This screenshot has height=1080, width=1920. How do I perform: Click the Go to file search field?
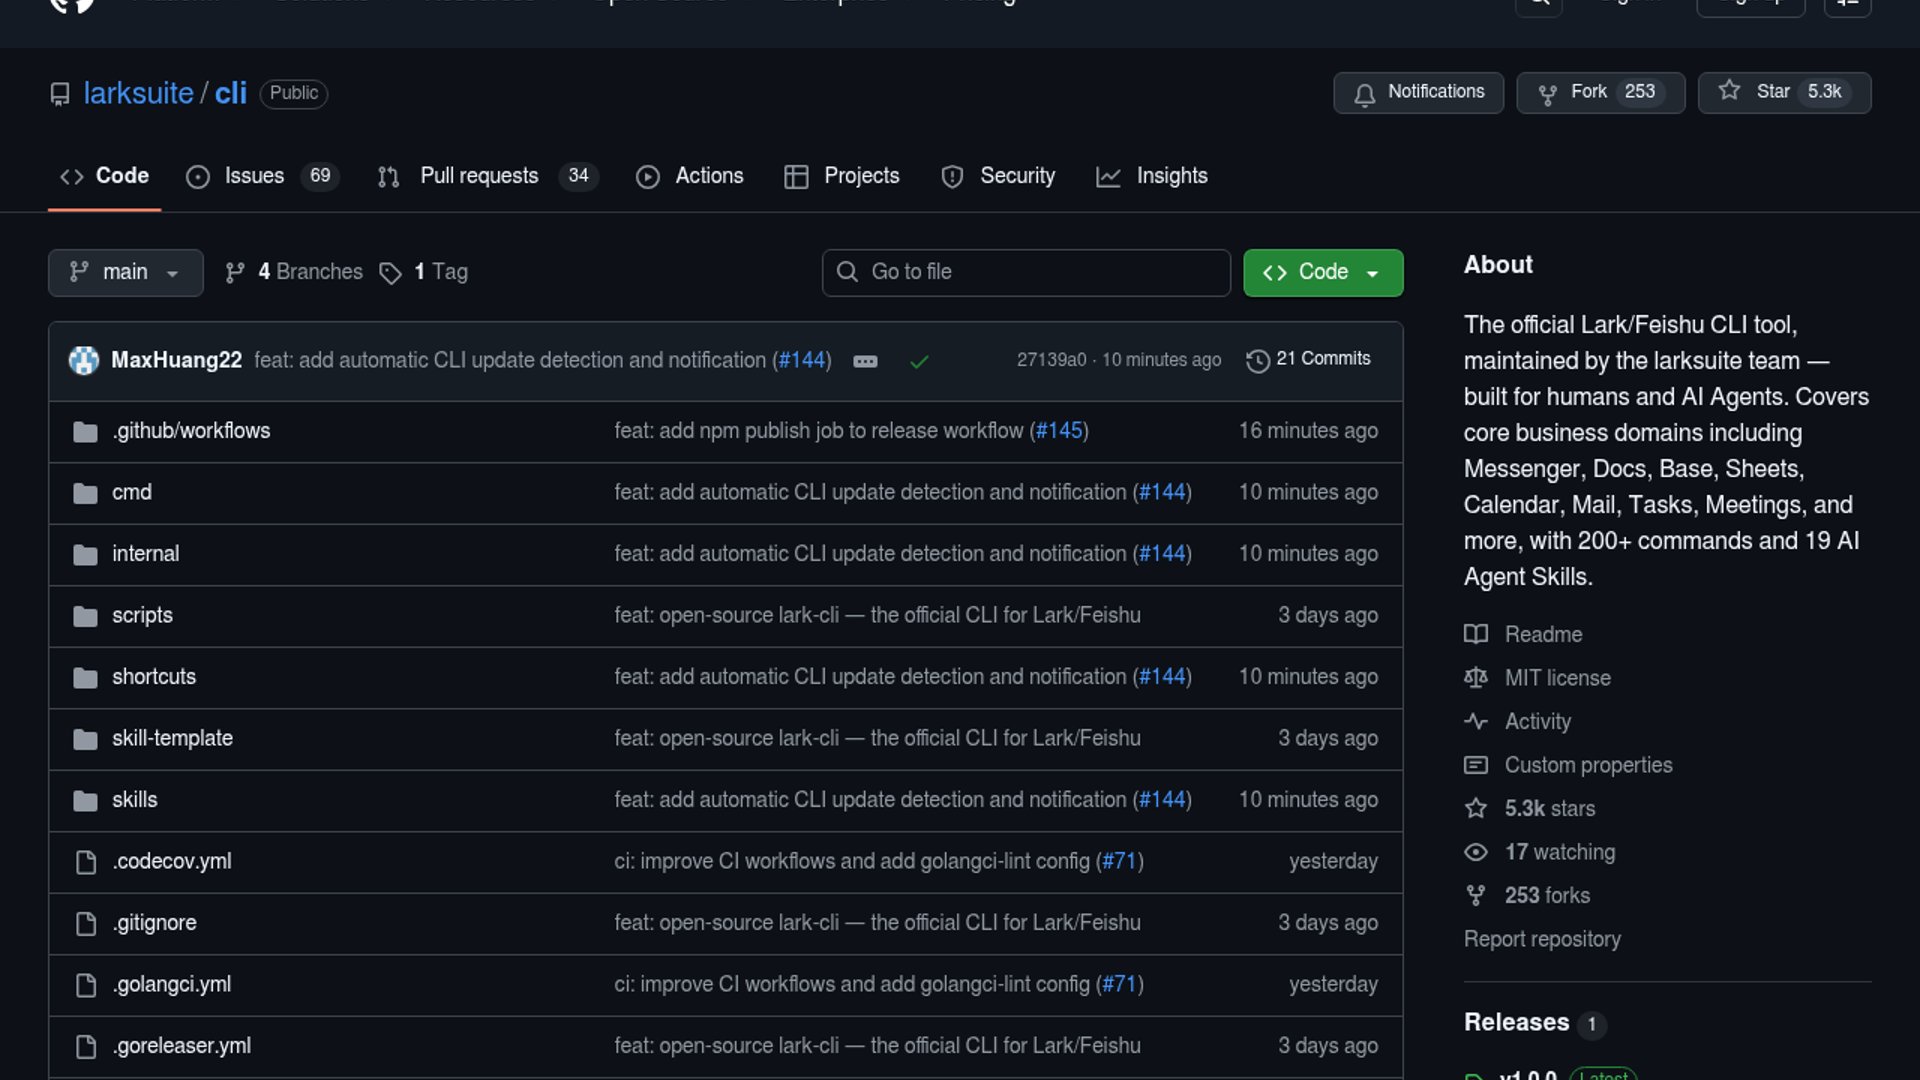point(1026,273)
